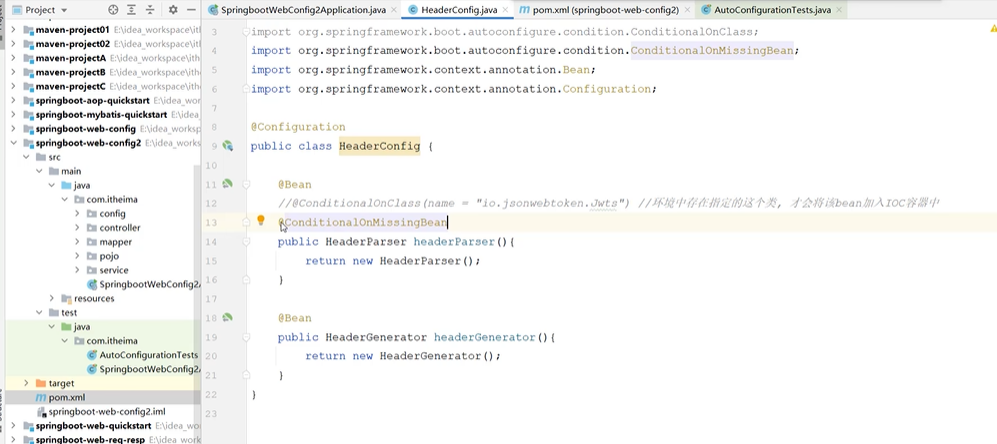Click the bean gutter icon on line 11
Screen dimensions: 997x444
(227, 184)
